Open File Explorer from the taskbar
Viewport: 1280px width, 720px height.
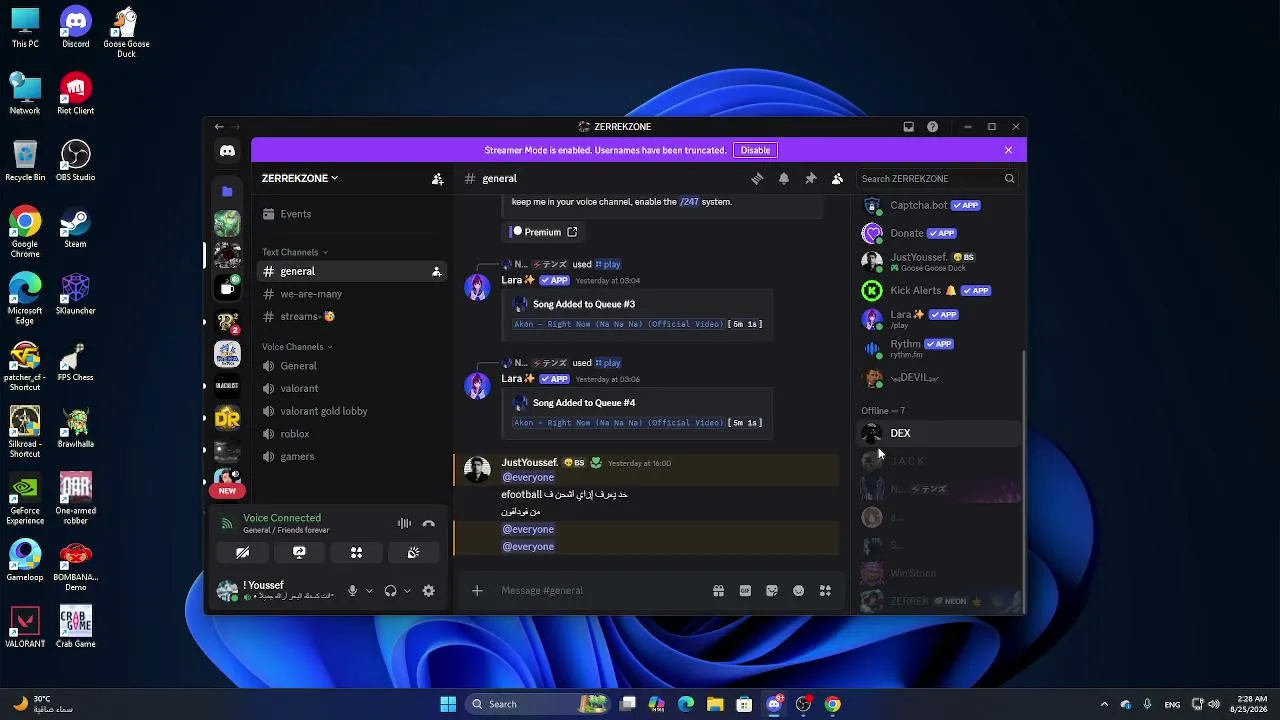715,704
